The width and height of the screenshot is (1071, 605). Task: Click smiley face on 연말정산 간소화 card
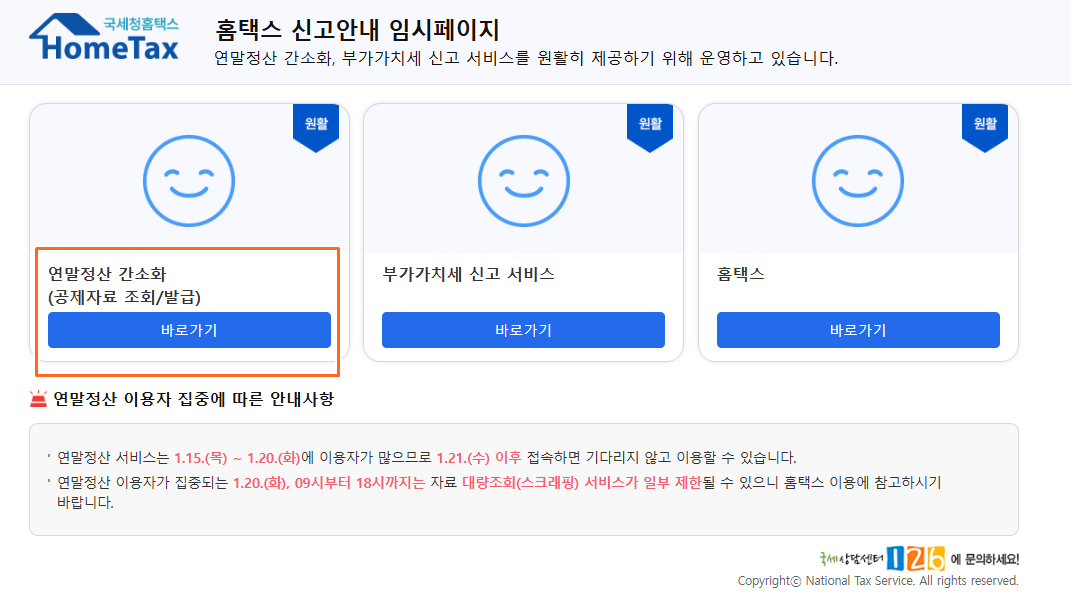pyautogui.click(x=189, y=181)
